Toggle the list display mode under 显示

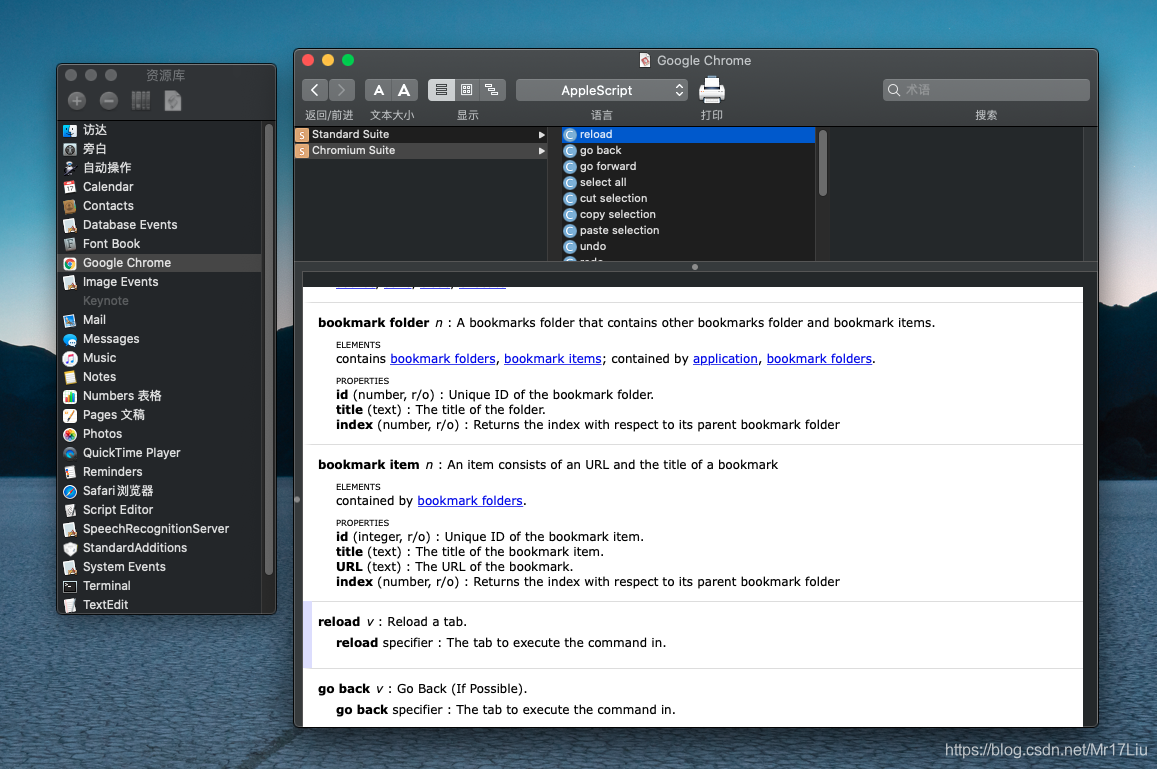coord(441,90)
